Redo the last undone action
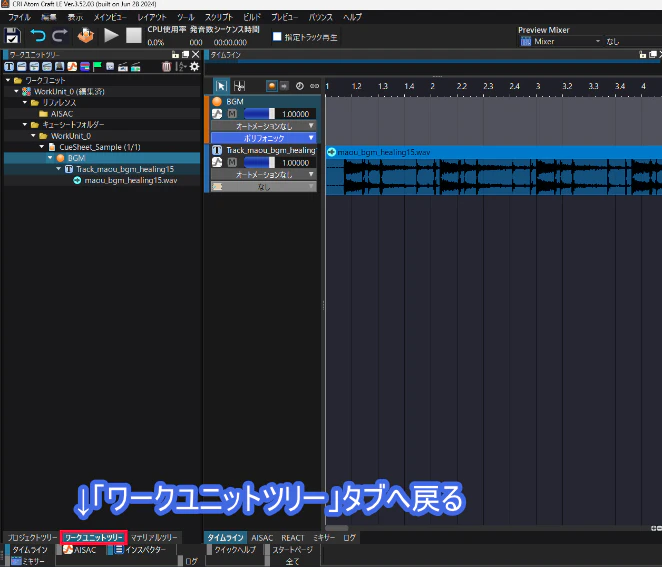This screenshot has width=662, height=567. pos(60,35)
